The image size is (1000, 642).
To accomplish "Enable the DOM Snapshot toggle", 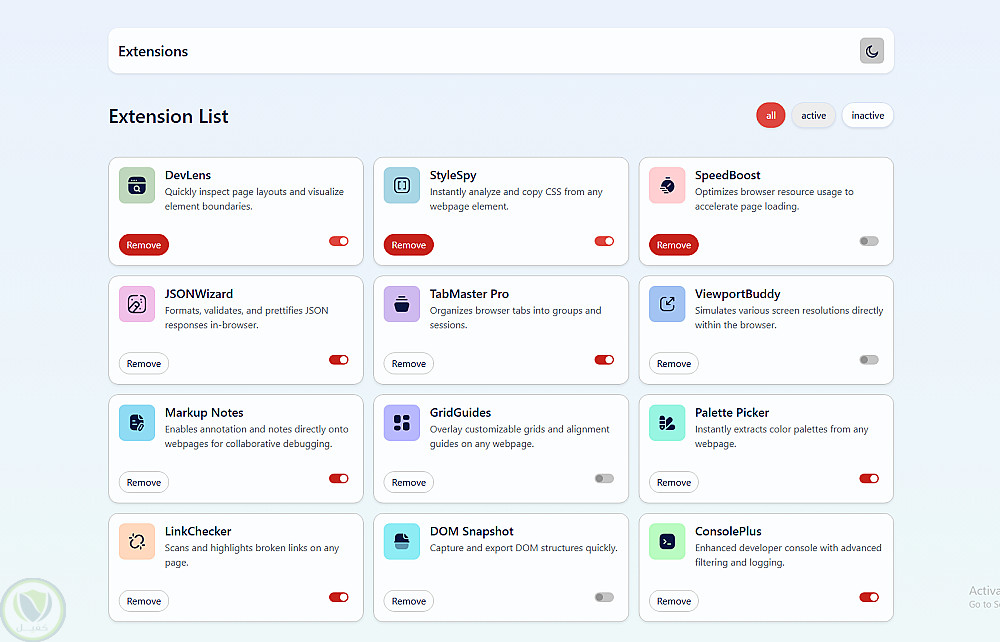I will 604,597.
